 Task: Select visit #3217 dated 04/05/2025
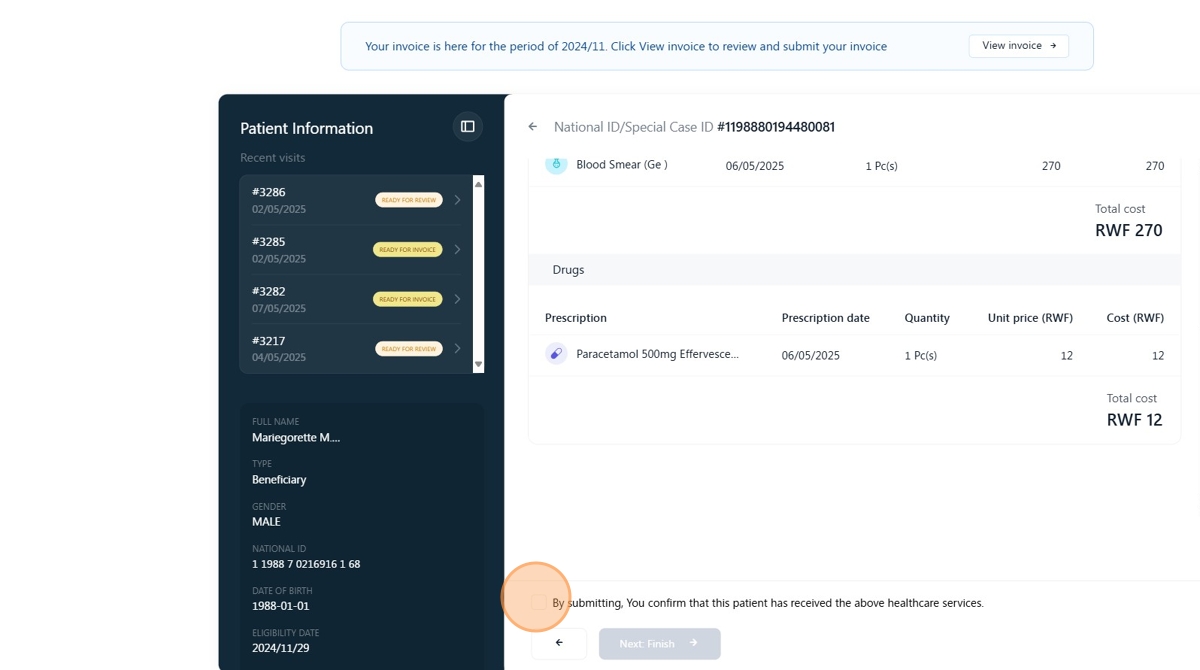pyautogui.click(x=356, y=348)
